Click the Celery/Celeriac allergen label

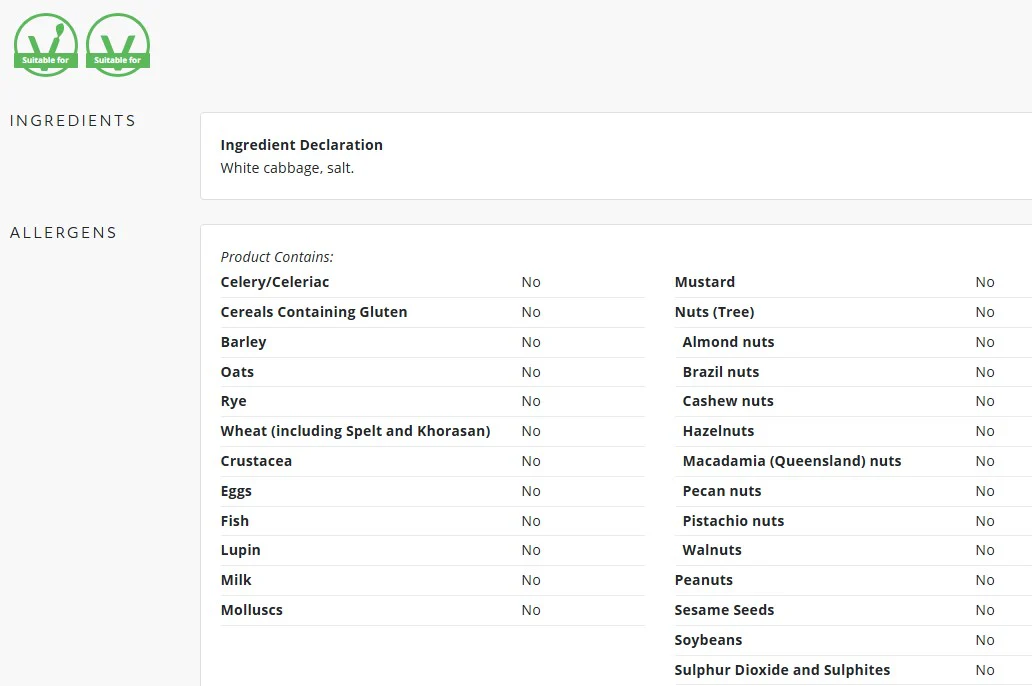click(274, 282)
